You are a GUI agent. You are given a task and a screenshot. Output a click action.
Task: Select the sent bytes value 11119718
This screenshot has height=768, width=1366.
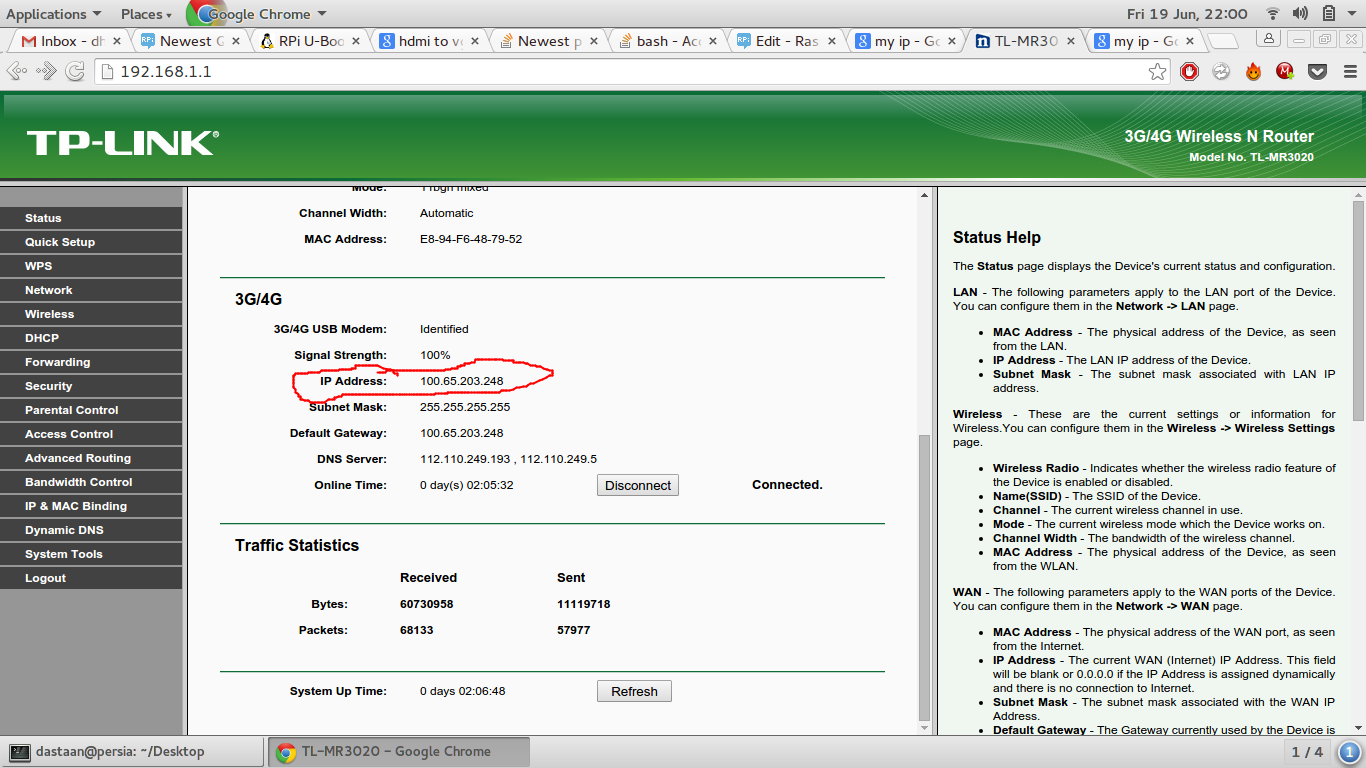[x=584, y=604]
